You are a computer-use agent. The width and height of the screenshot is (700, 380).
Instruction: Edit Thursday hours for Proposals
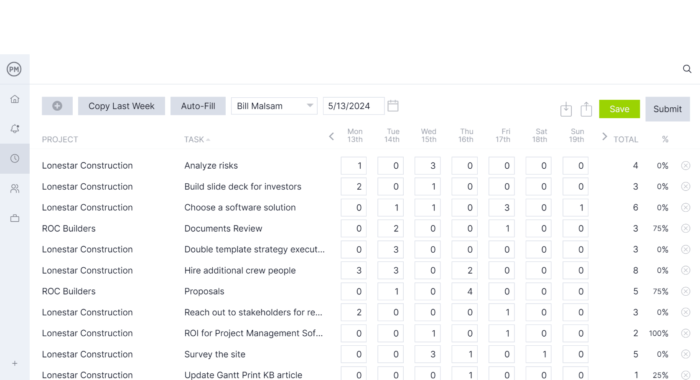click(465, 292)
